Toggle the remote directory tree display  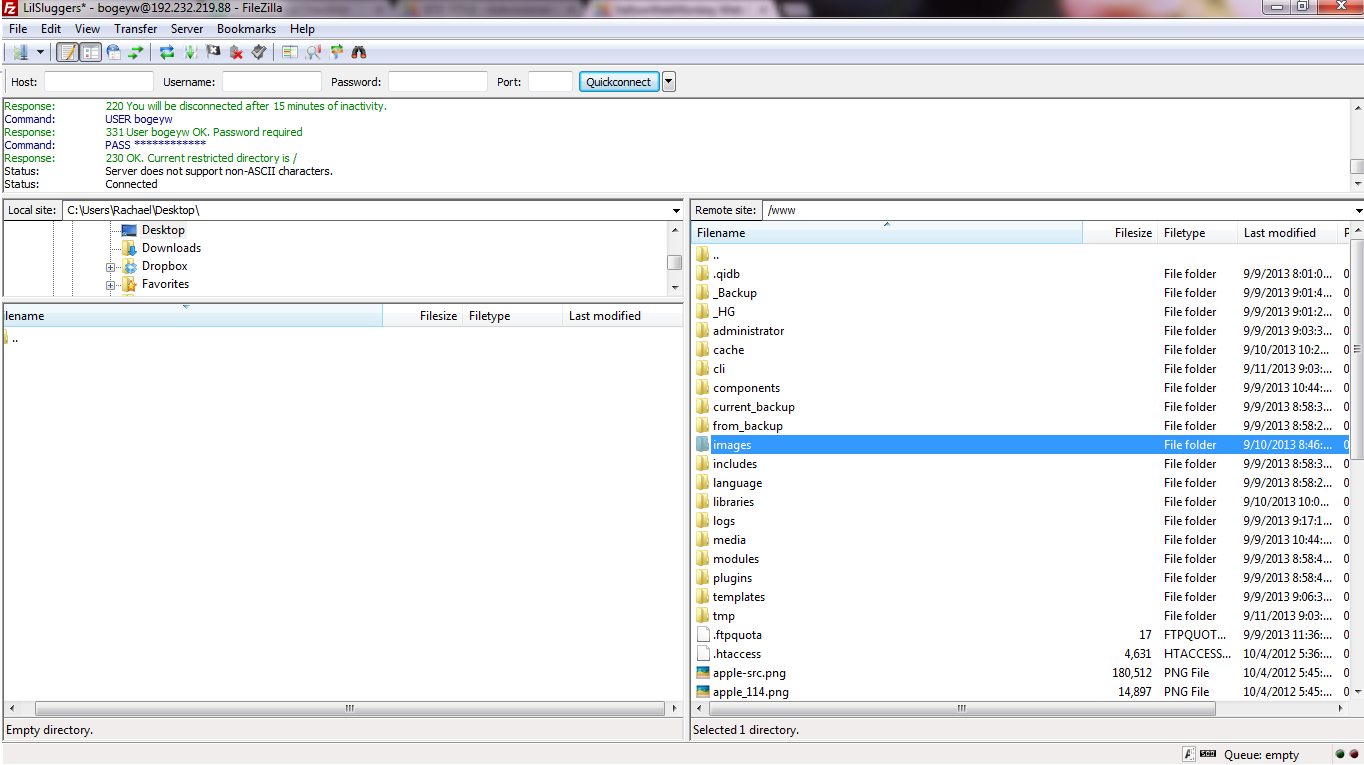point(113,52)
